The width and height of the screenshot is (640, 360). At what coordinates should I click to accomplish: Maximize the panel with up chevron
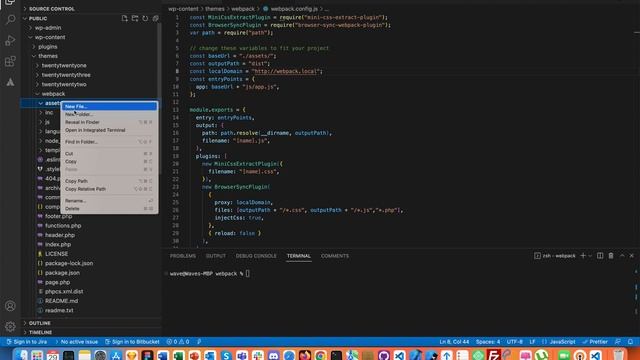(622, 256)
